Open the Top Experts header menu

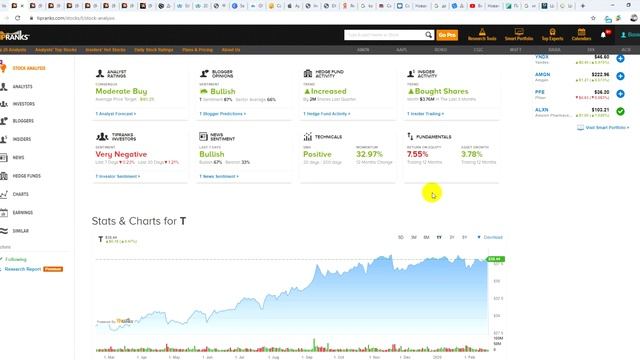(552, 35)
